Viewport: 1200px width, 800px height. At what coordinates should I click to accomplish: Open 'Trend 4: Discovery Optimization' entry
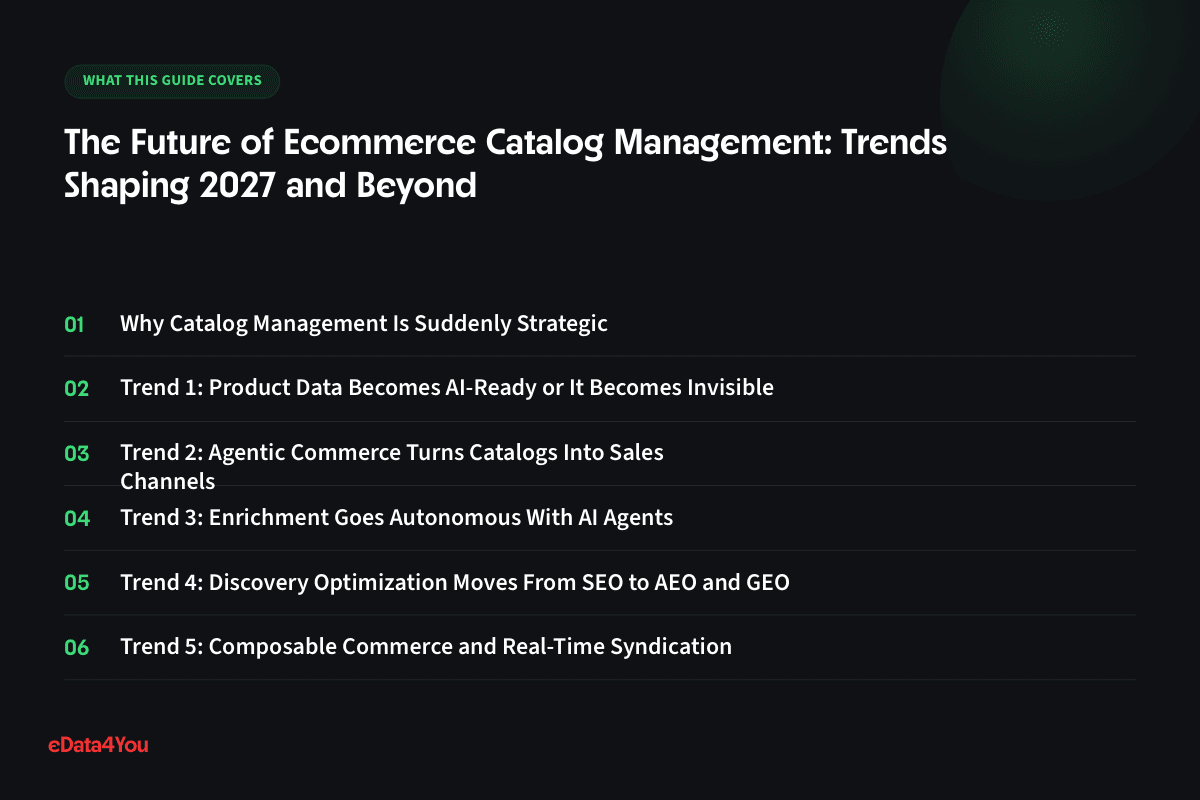pyautogui.click(x=455, y=582)
